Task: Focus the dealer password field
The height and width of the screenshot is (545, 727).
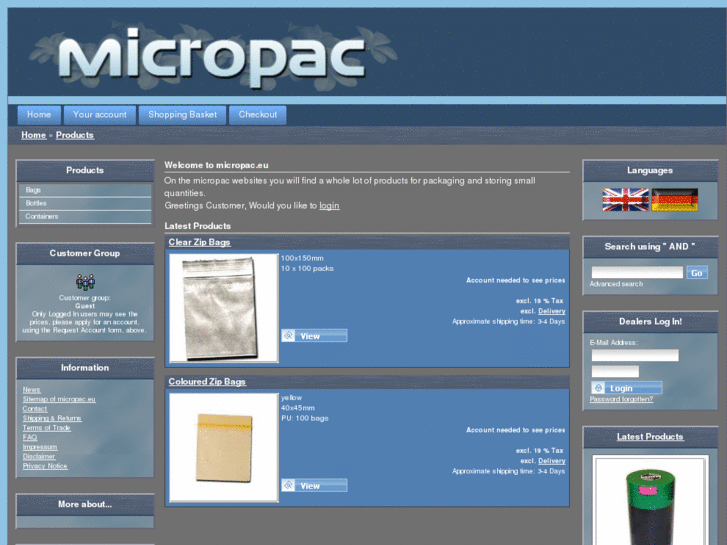Action: coord(615,372)
